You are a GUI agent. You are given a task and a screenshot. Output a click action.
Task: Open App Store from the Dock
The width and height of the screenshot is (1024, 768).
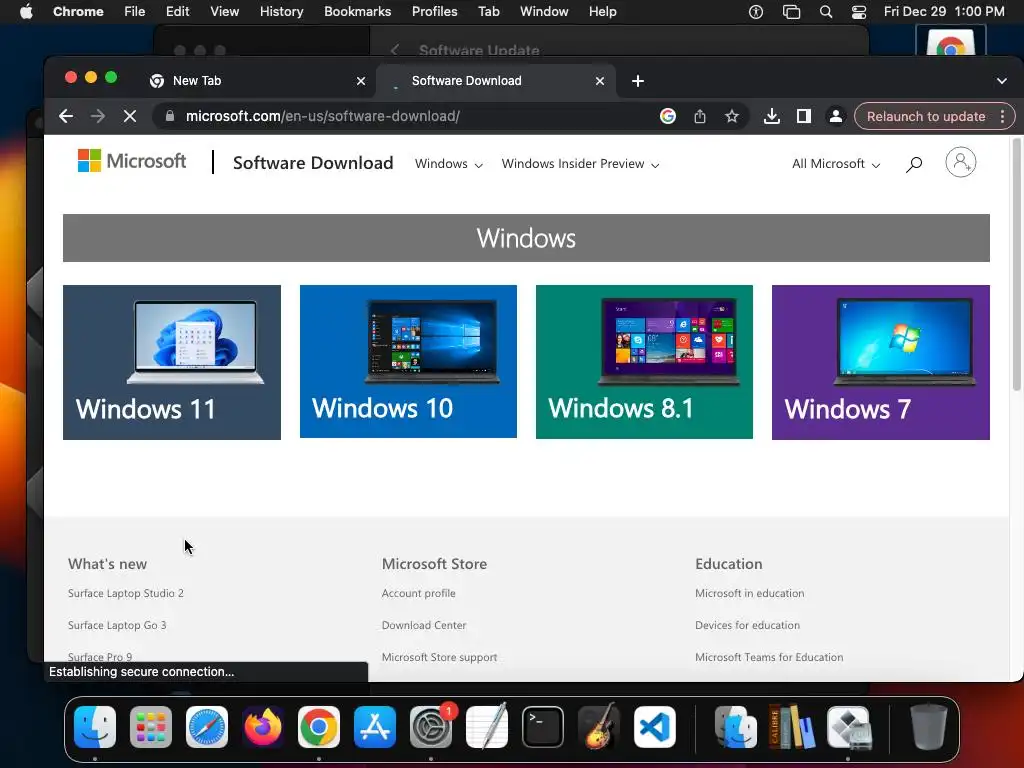coord(375,727)
